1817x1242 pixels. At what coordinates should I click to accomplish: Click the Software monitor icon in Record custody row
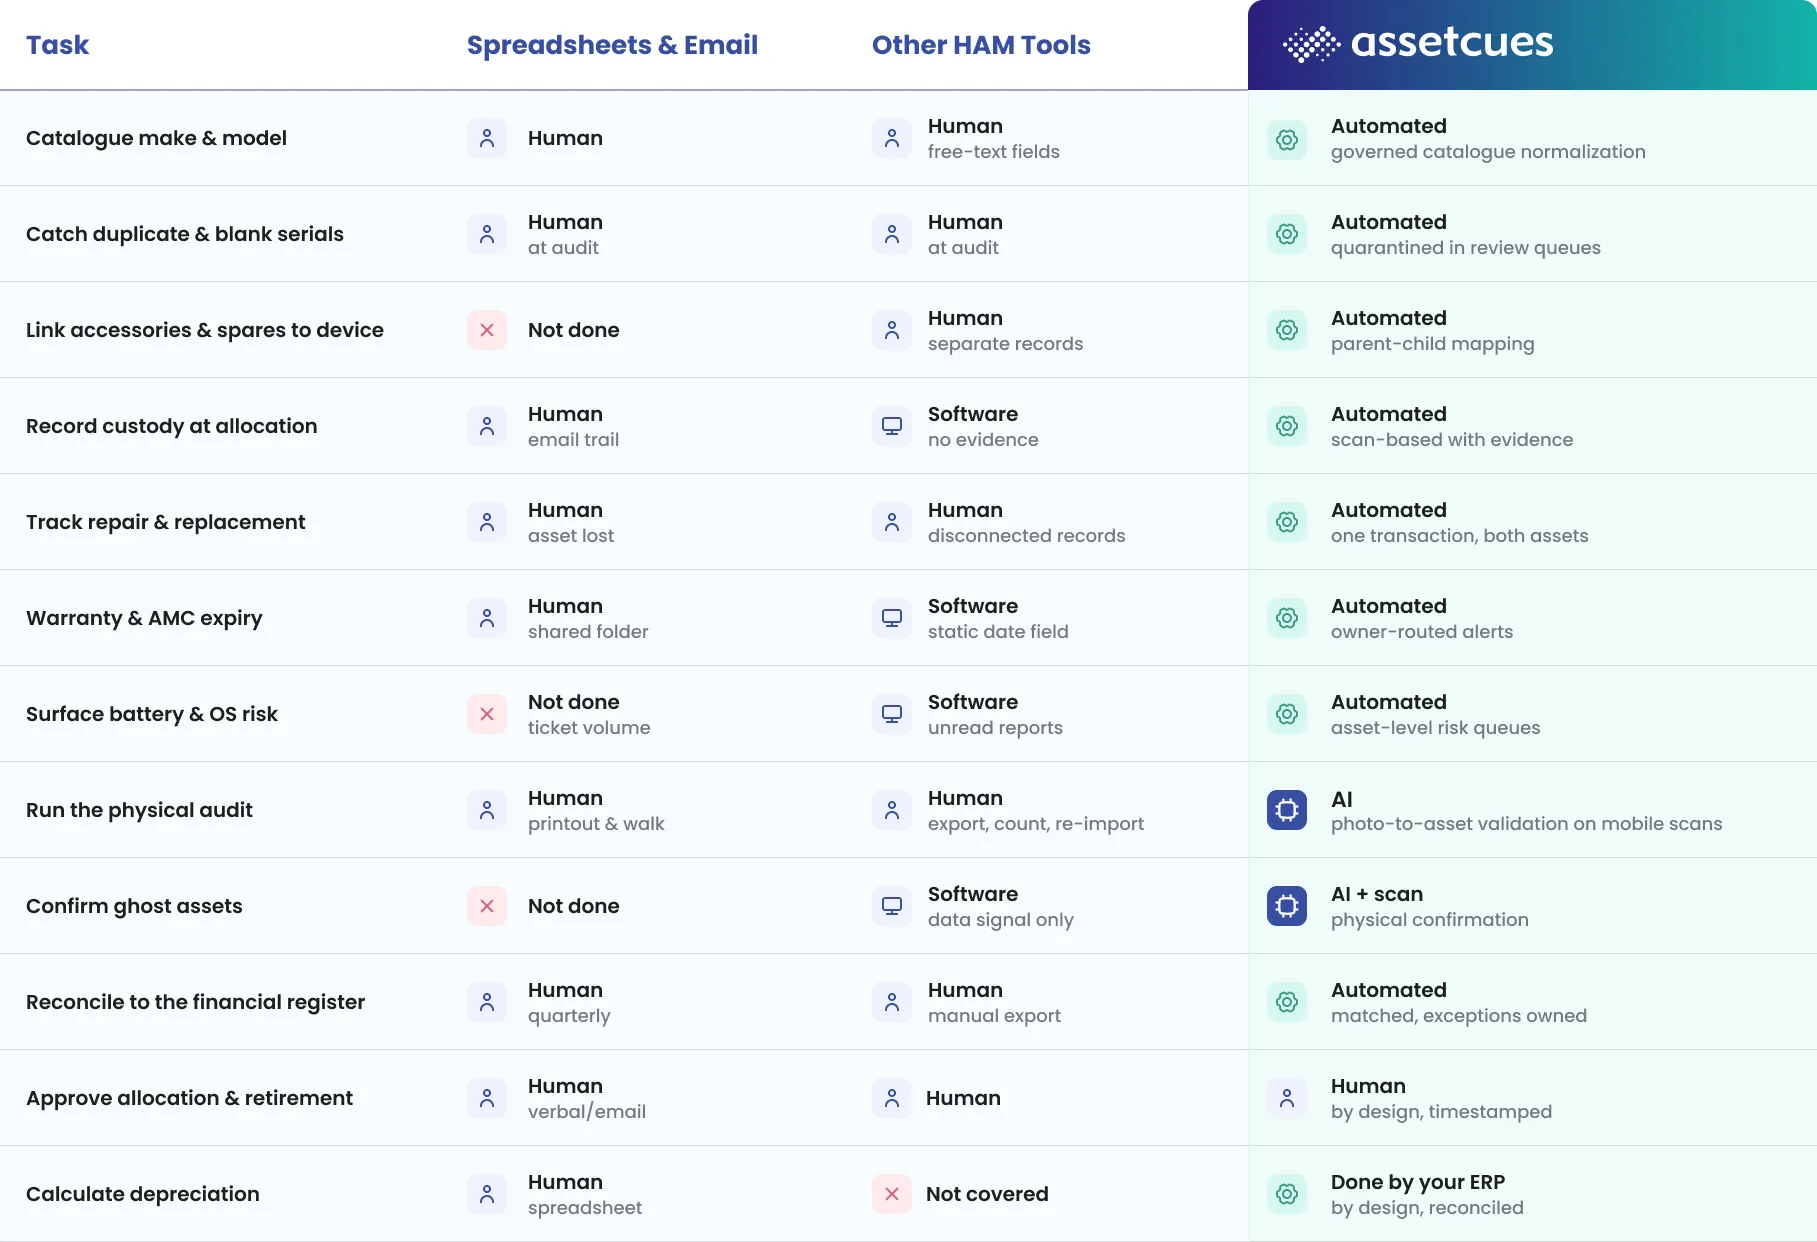pyautogui.click(x=892, y=426)
